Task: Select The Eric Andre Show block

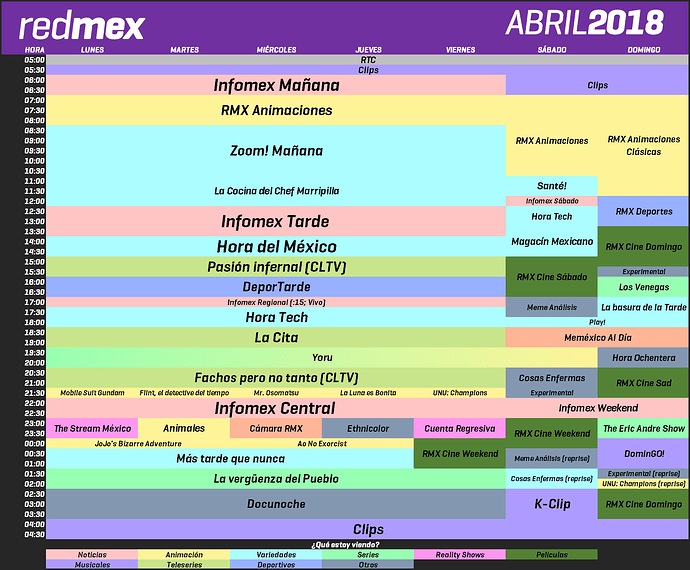Action: pos(644,428)
